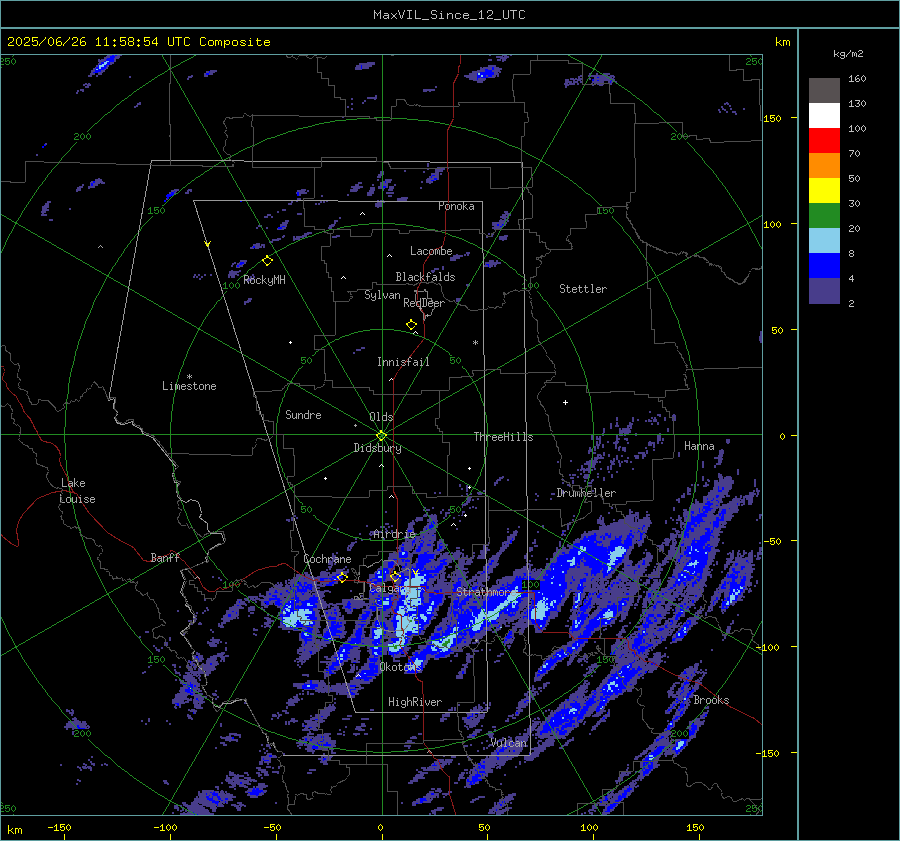Click the Lake Louise label
Screen dimensions: 900x841
(77, 491)
